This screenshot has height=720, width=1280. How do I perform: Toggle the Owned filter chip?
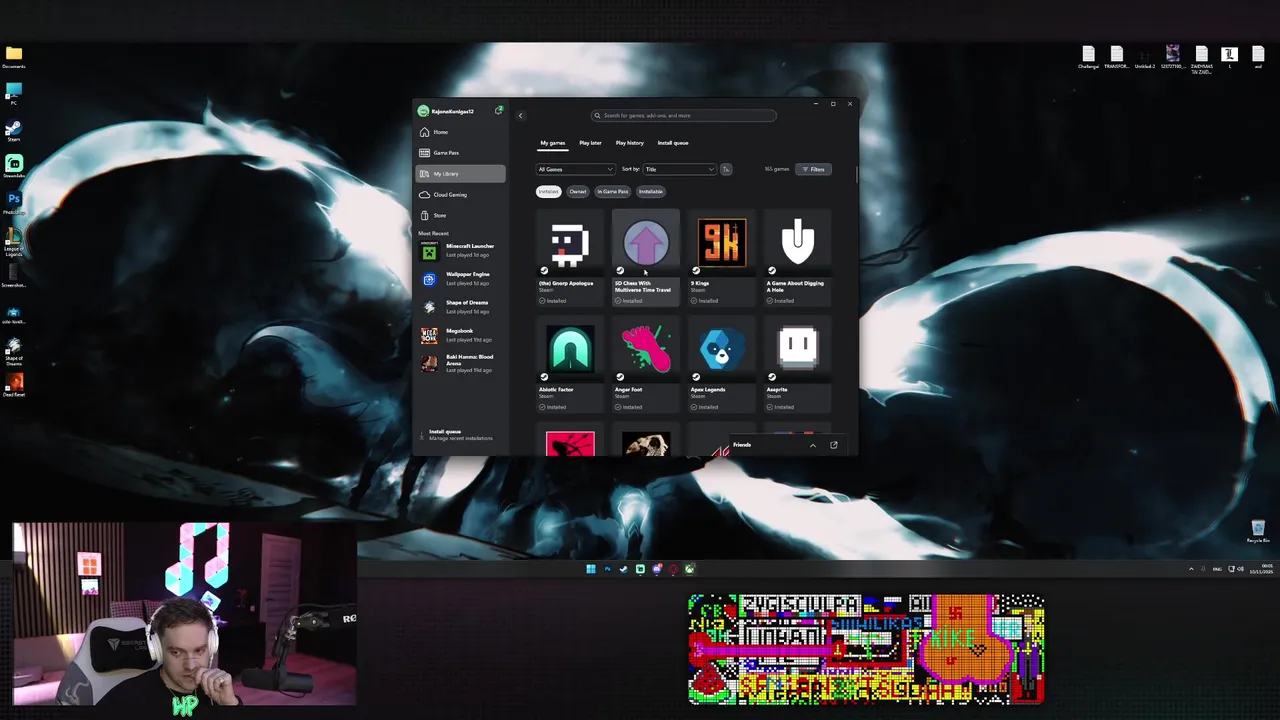pos(578,191)
